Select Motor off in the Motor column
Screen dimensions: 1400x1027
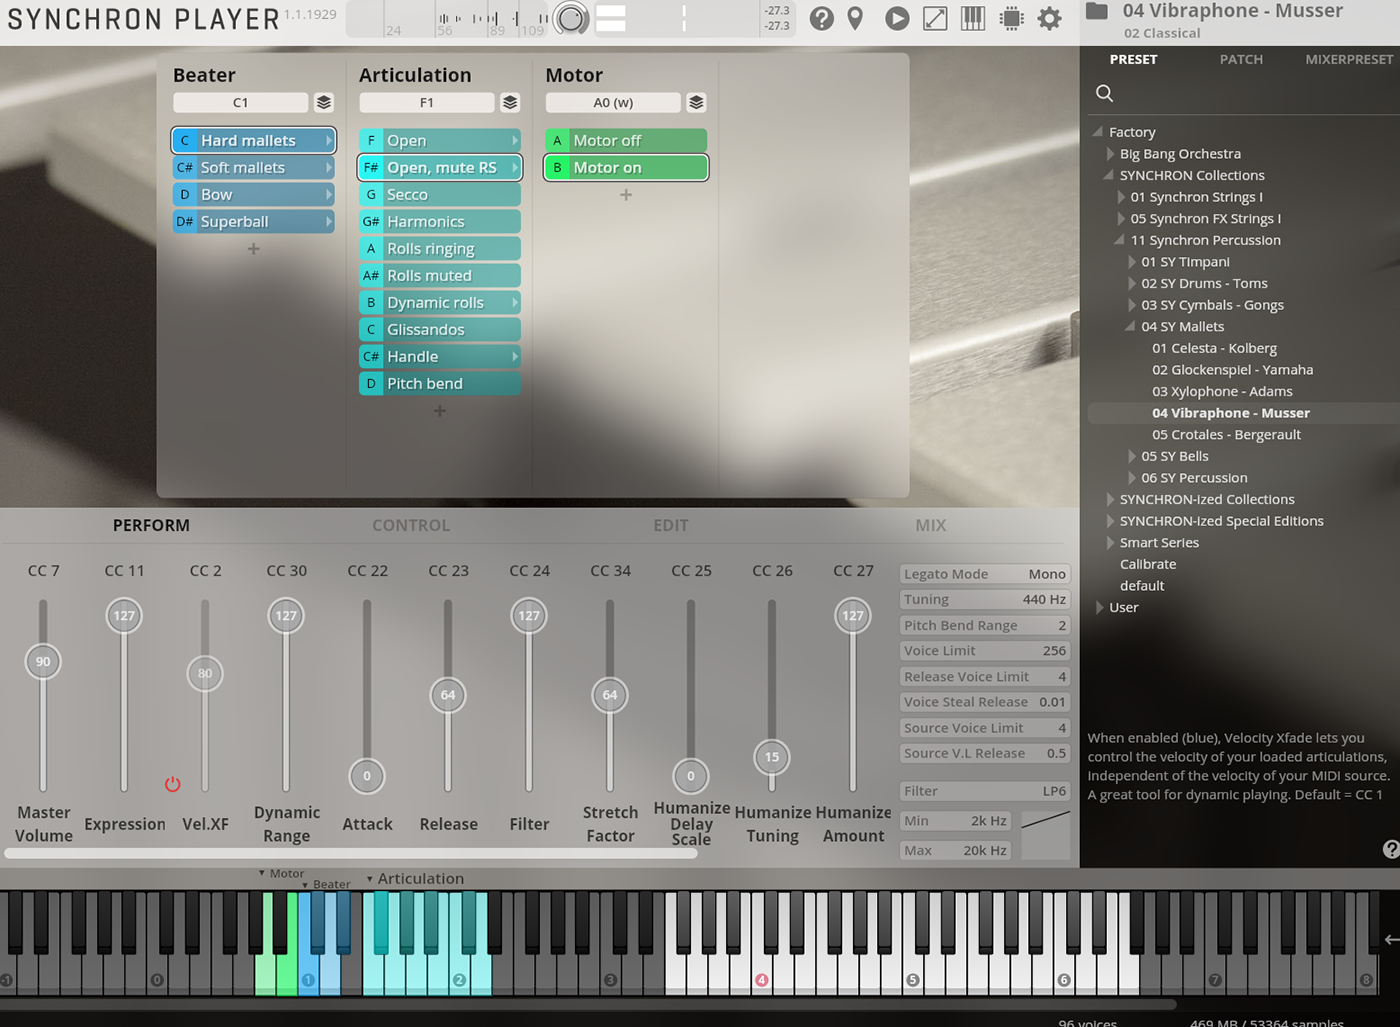(x=625, y=140)
